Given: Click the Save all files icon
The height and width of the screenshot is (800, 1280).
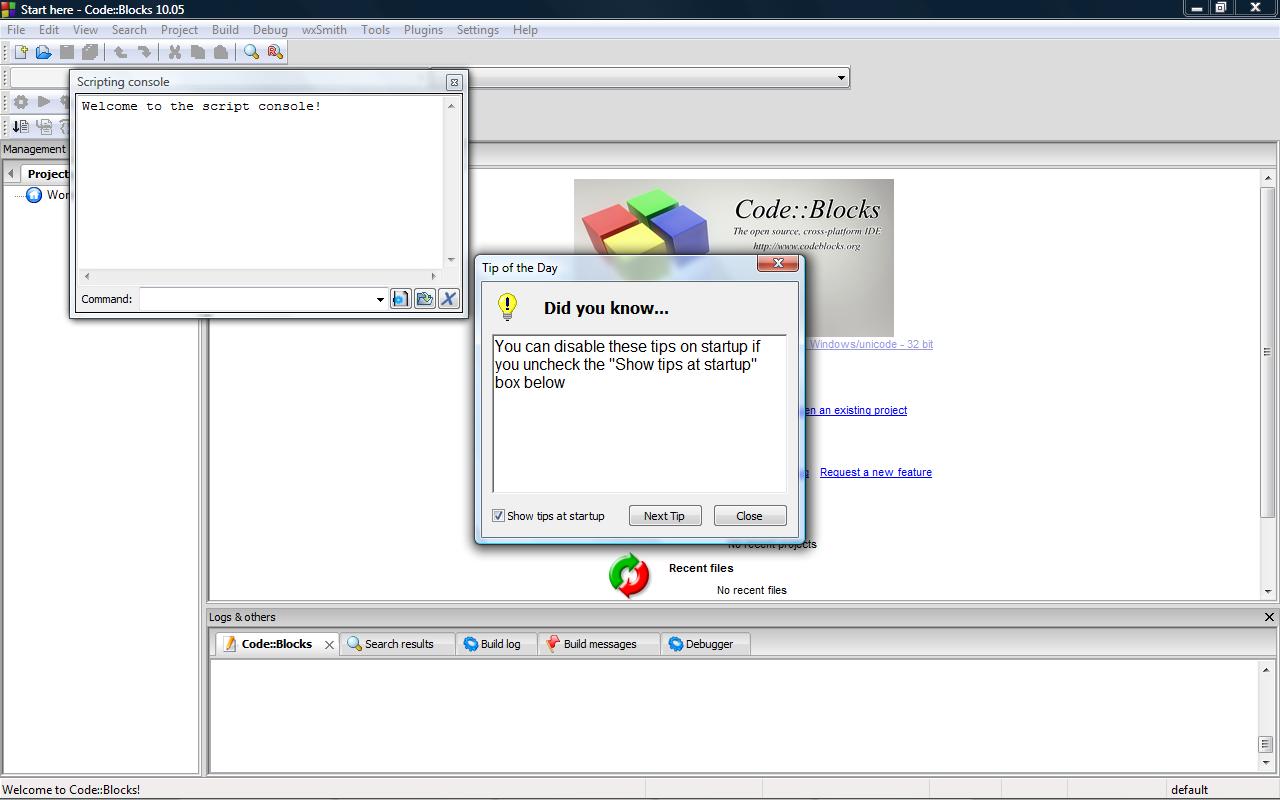Looking at the screenshot, I should (x=90, y=52).
